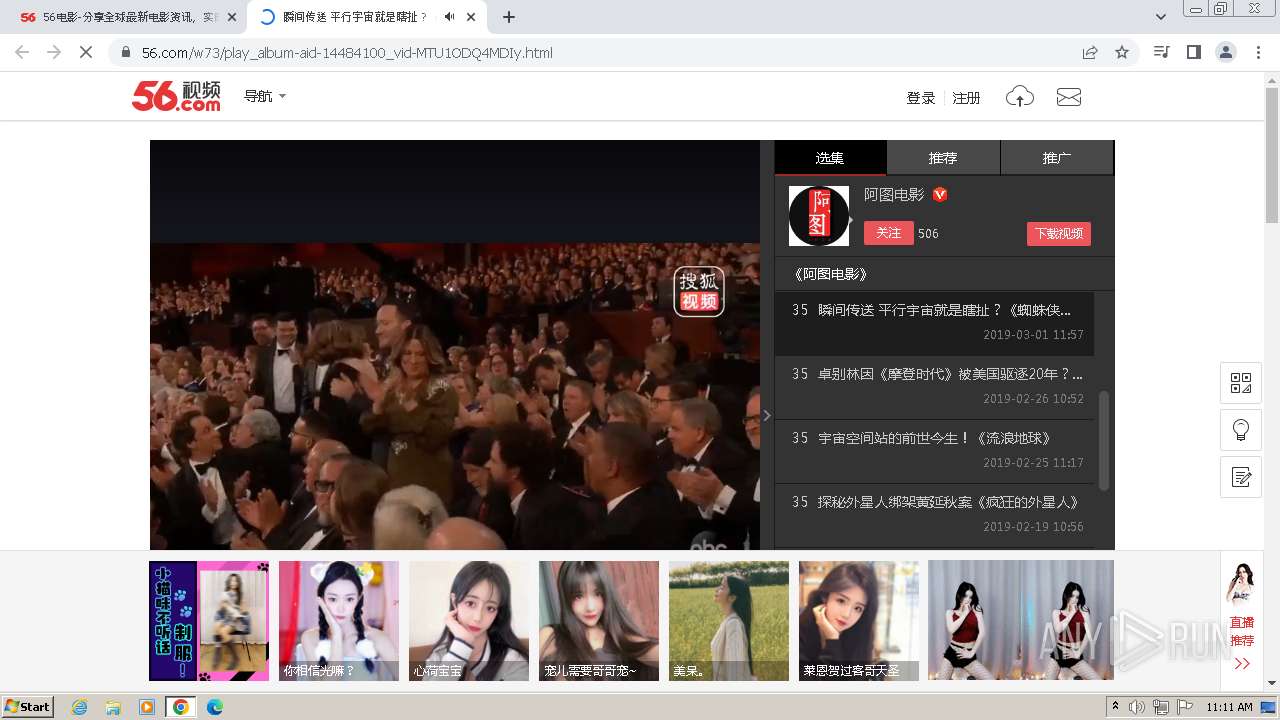The image size is (1280, 720).
Task: Open Chrome tab search dropdown arrow
Action: tap(1161, 17)
